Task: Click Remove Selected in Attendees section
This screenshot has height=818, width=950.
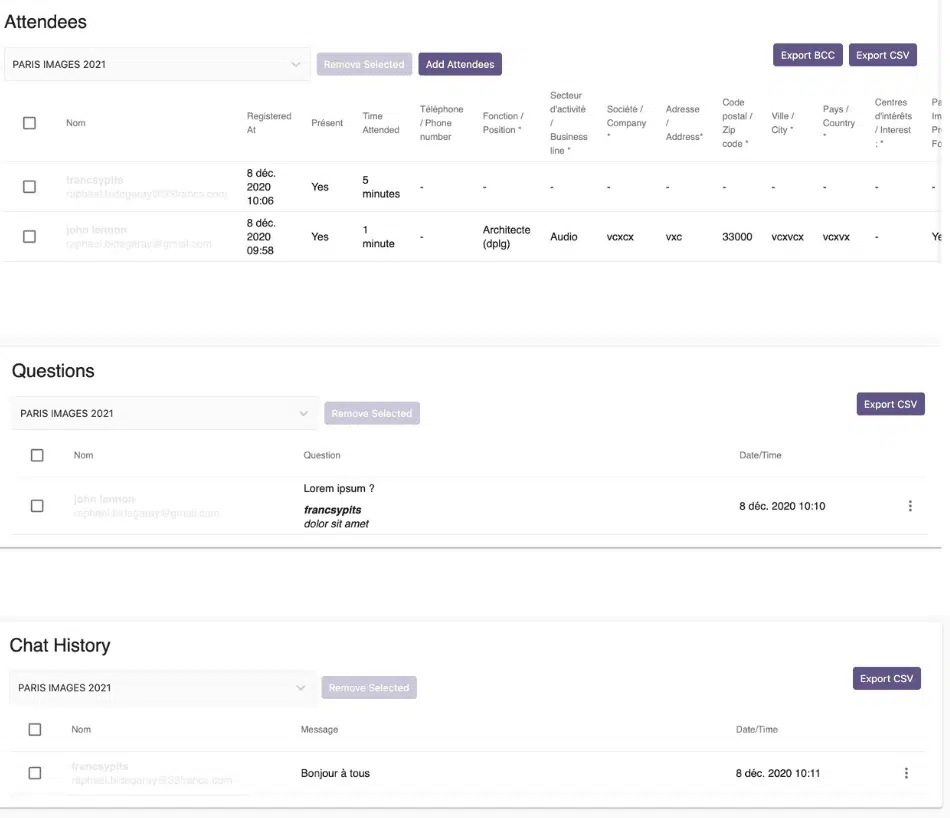Action: pyautogui.click(x=364, y=64)
